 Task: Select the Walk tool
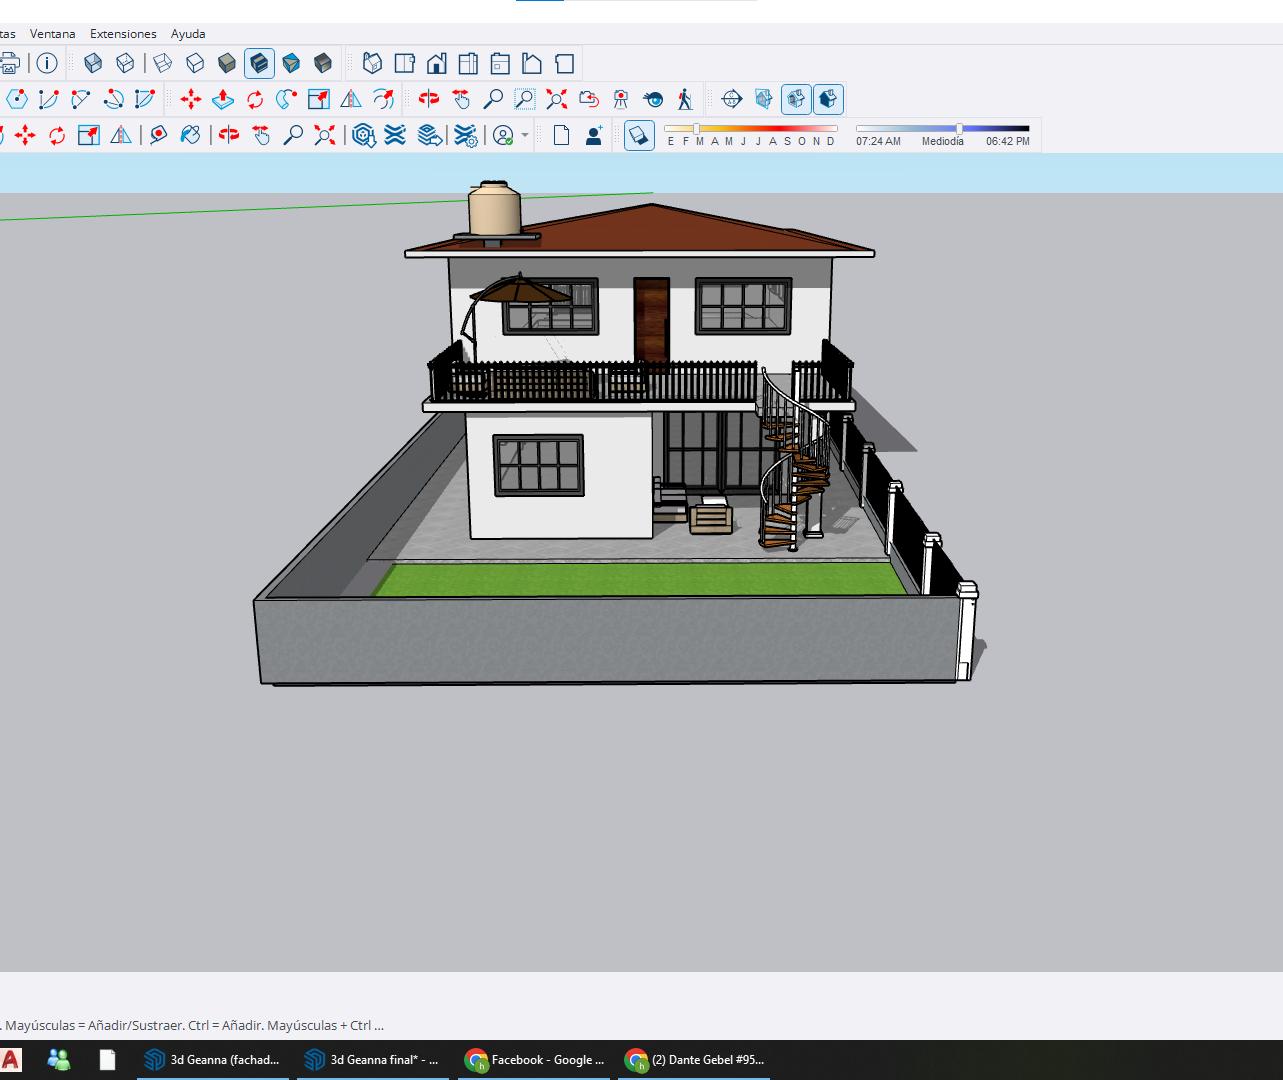685,99
